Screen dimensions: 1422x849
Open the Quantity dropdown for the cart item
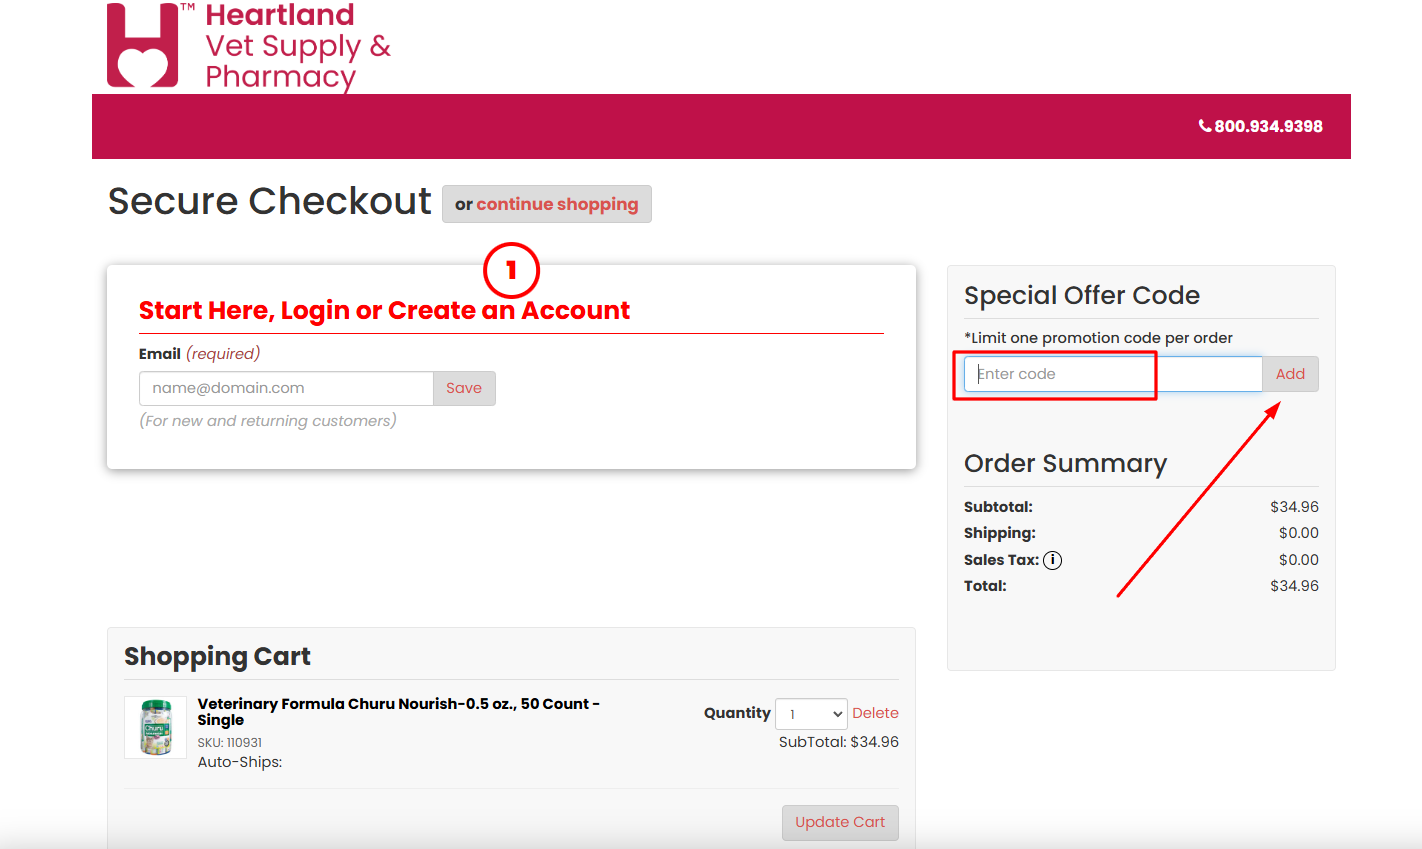tap(810, 713)
